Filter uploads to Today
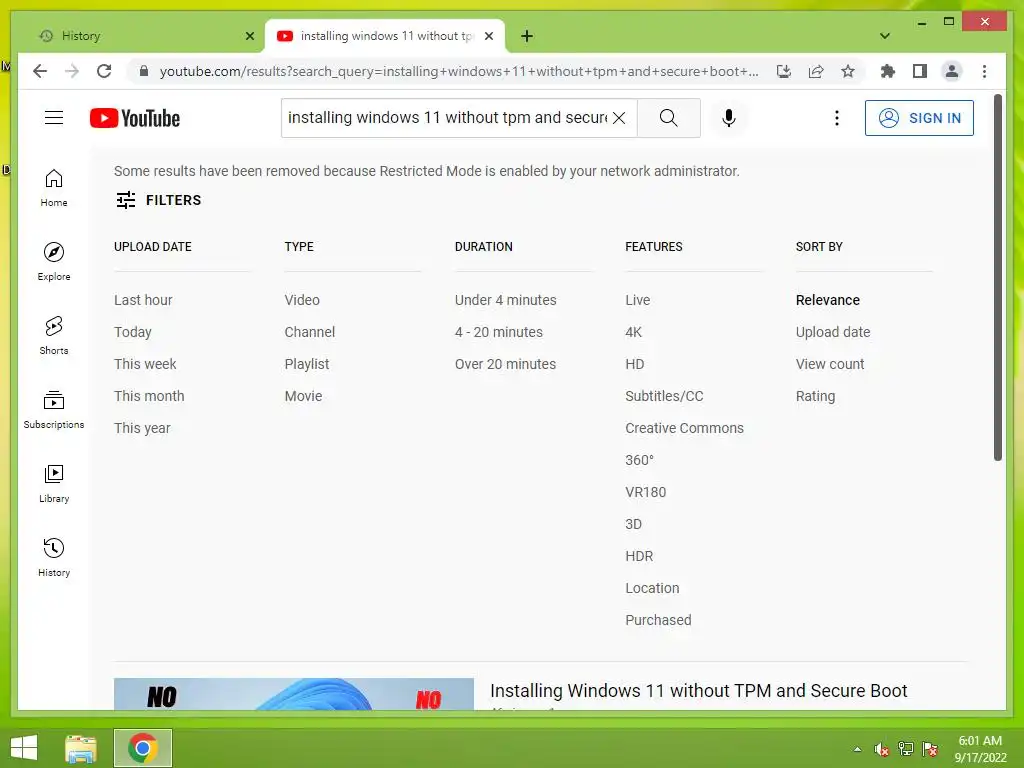The width and height of the screenshot is (1024, 768). coord(133,332)
